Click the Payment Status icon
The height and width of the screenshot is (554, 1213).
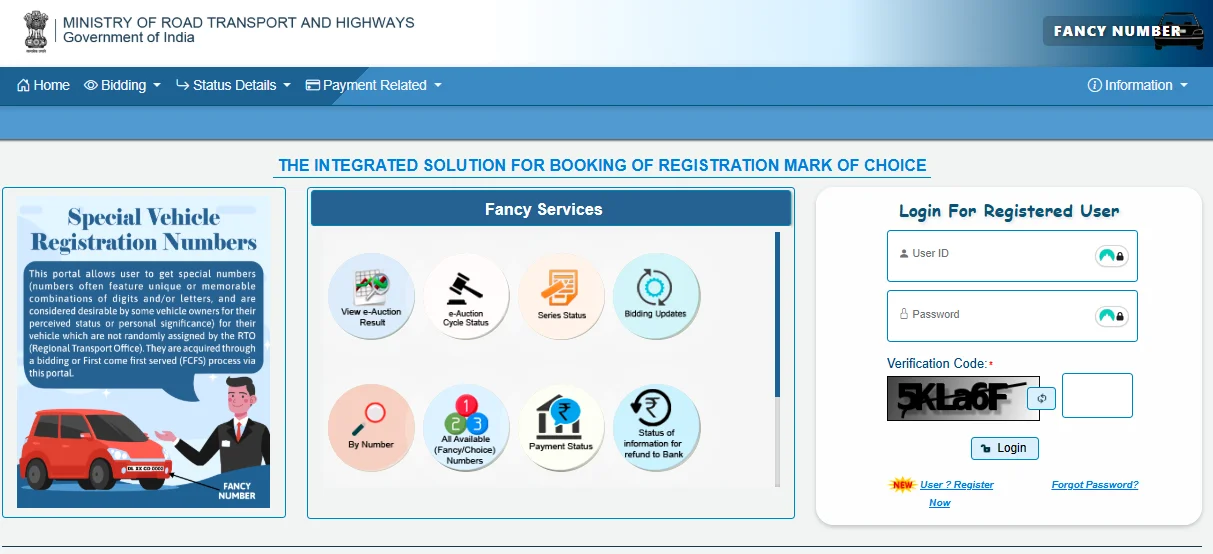(x=561, y=427)
